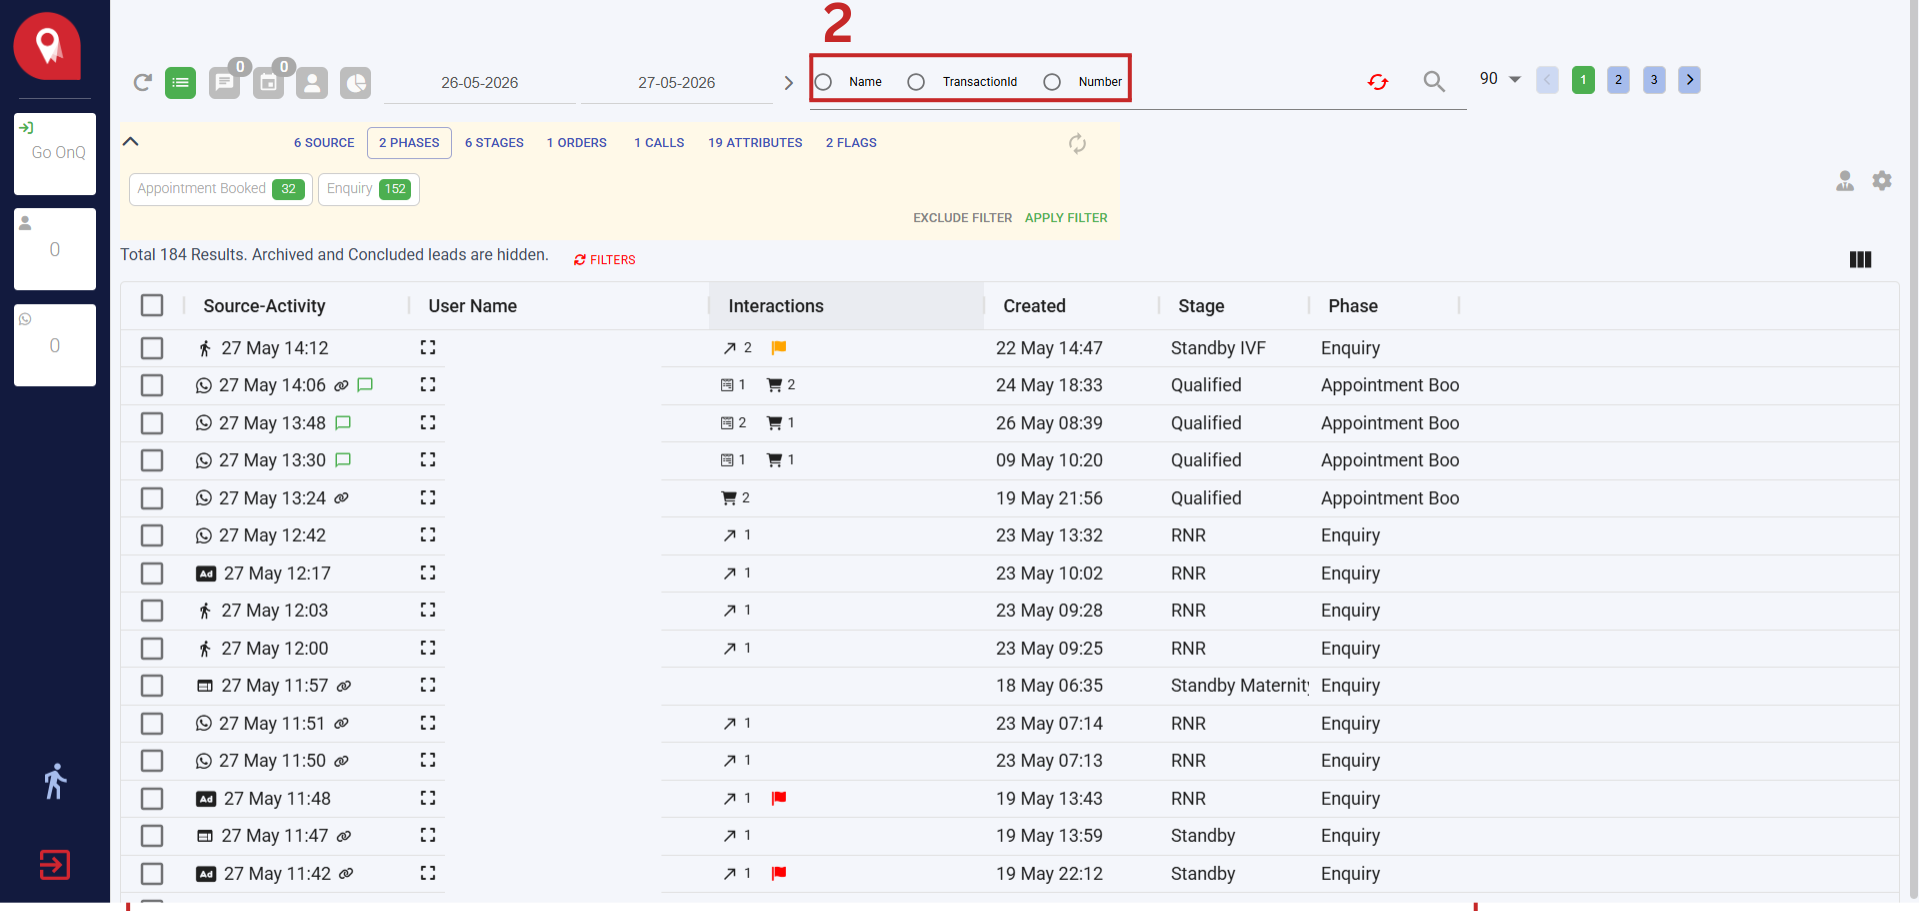This screenshot has width=1919, height=911.
Task: Click the orange flag in first row
Action: [779, 347]
